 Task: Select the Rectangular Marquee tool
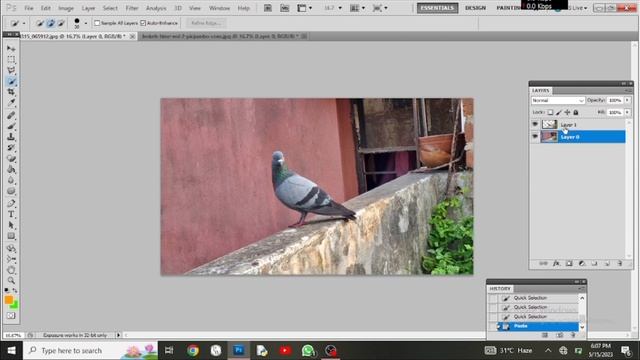11,60
